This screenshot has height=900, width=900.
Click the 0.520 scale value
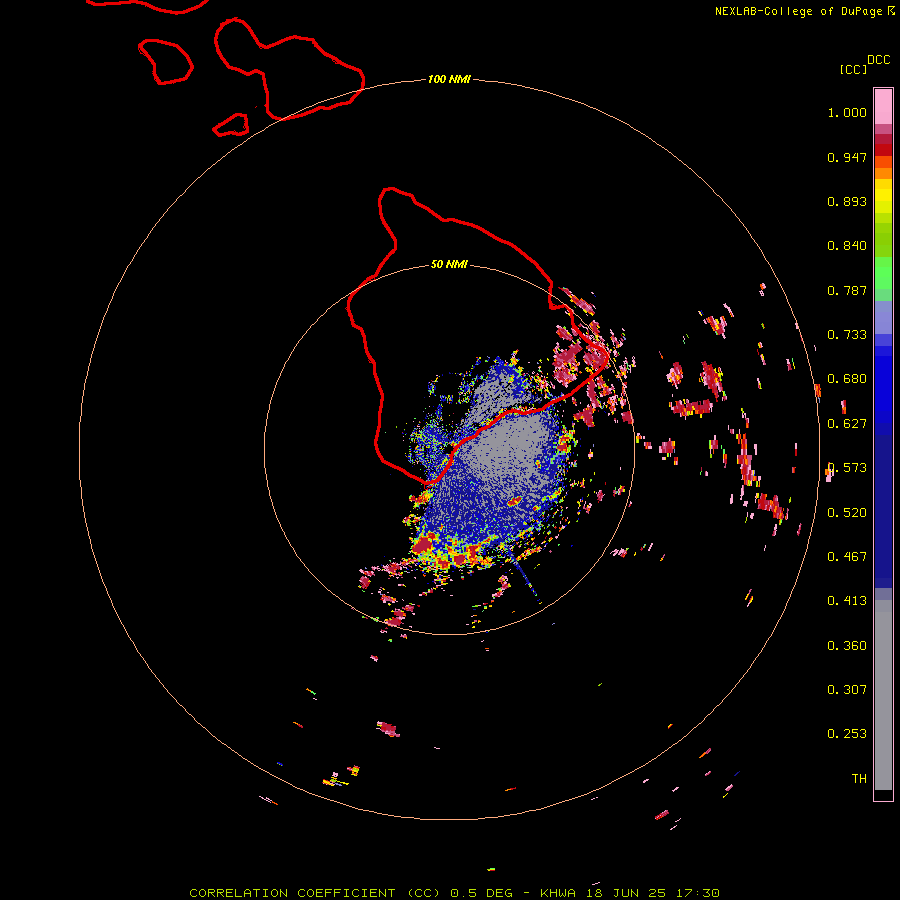(847, 513)
